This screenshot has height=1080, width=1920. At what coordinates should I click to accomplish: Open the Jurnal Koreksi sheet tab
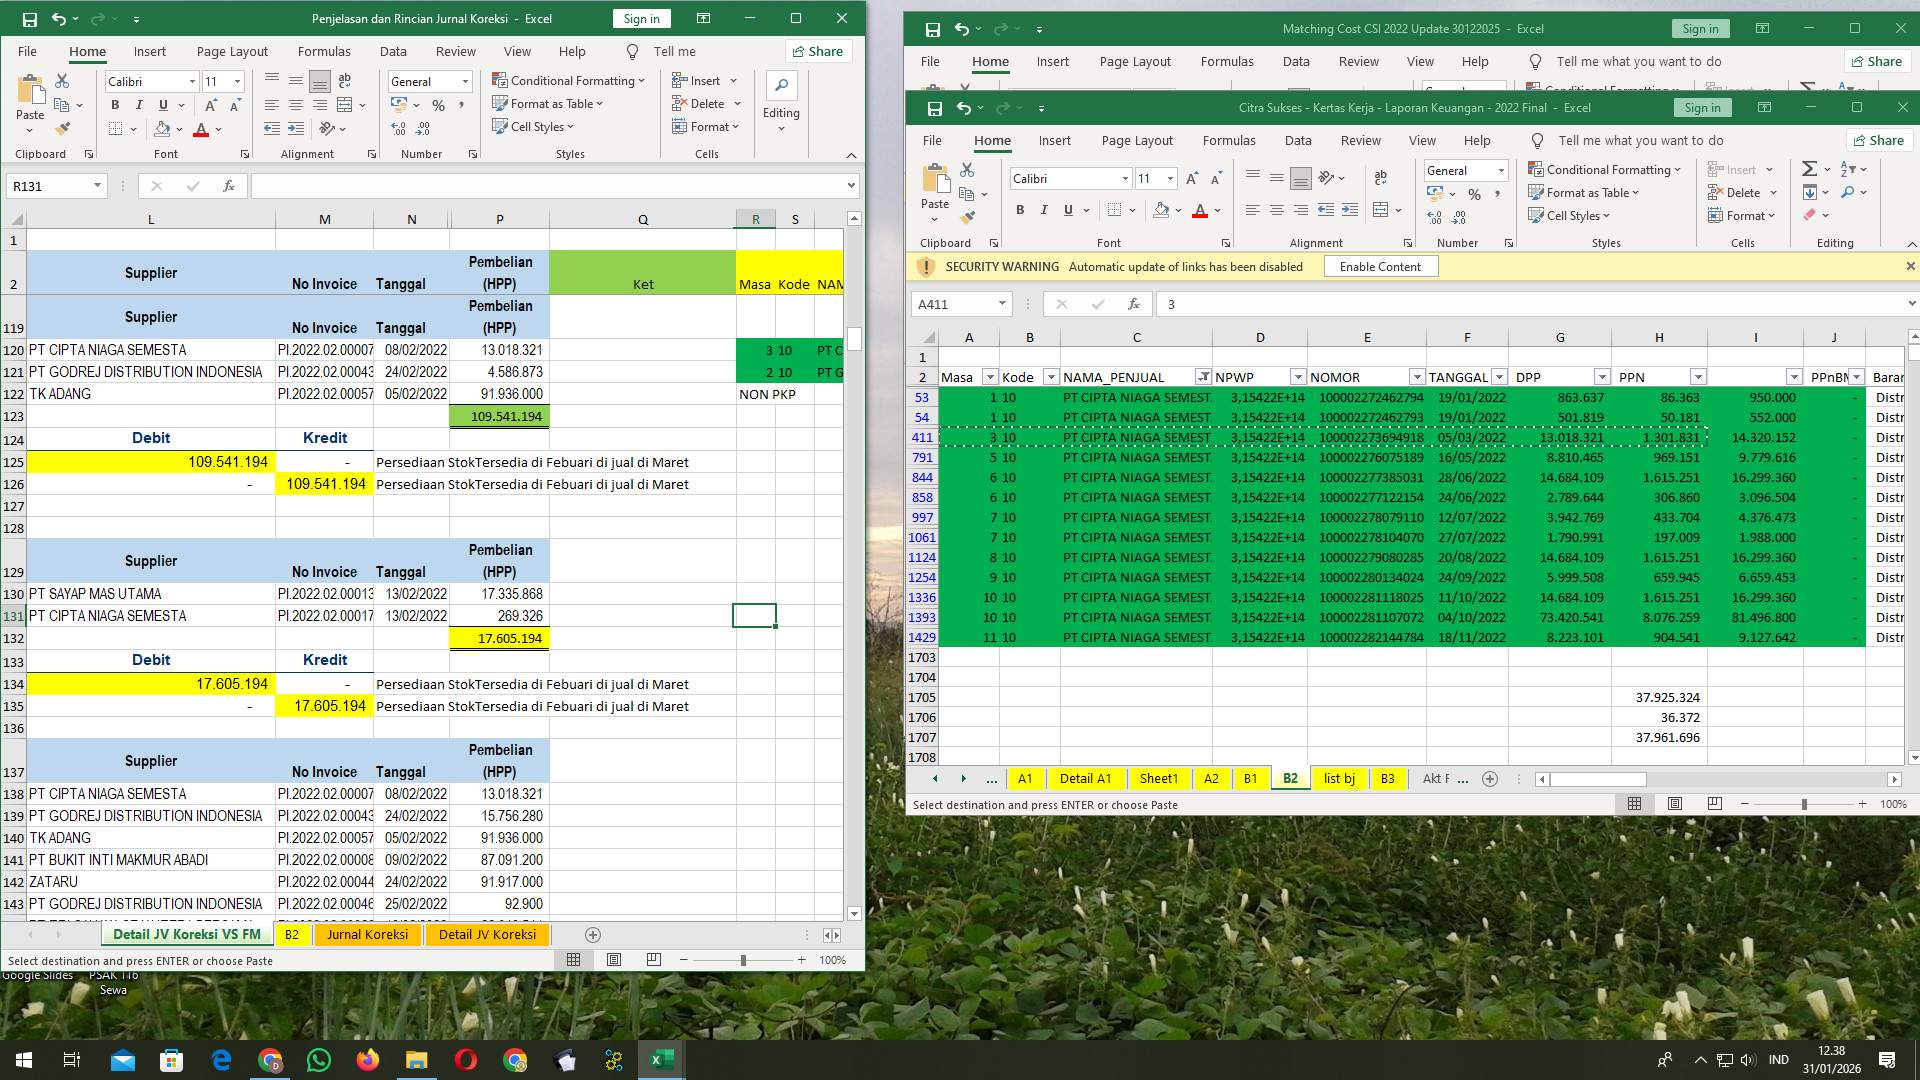click(367, 935)
